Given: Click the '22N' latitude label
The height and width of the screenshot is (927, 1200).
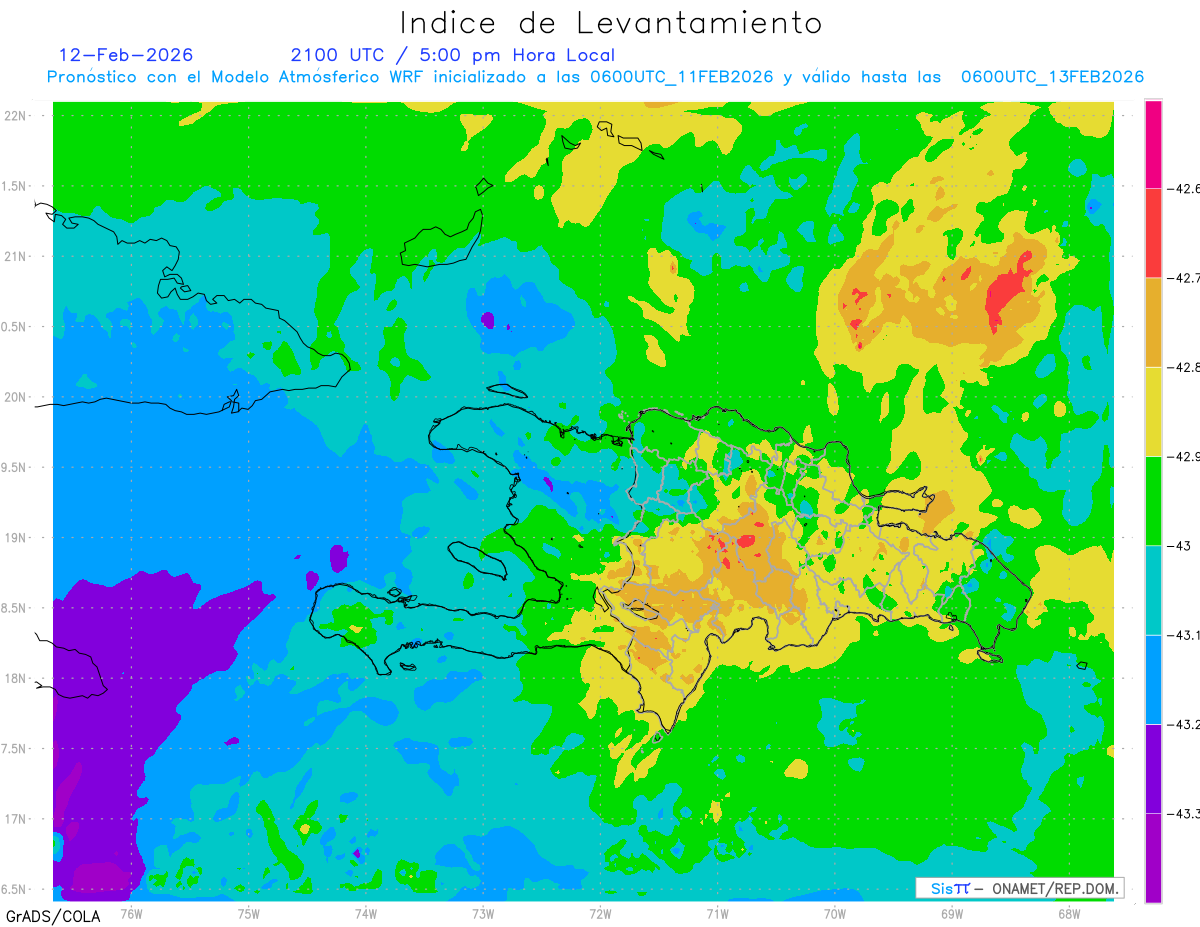Looking at the screenshot, I should [15, 115].
